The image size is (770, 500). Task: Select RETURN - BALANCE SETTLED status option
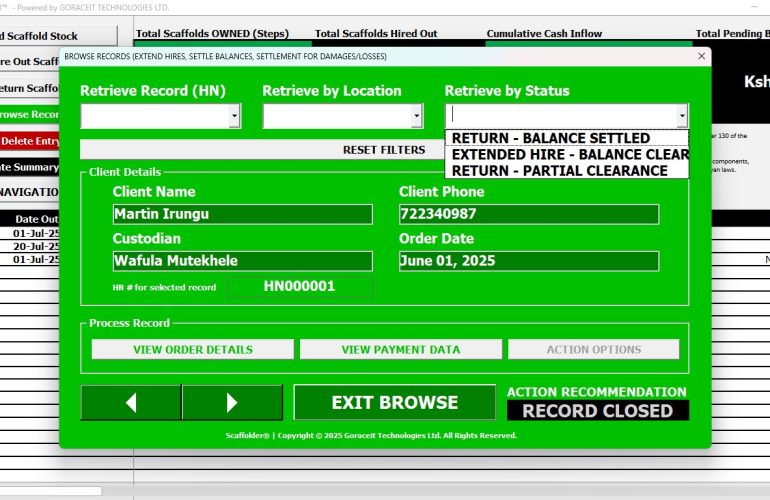point(550,138)
